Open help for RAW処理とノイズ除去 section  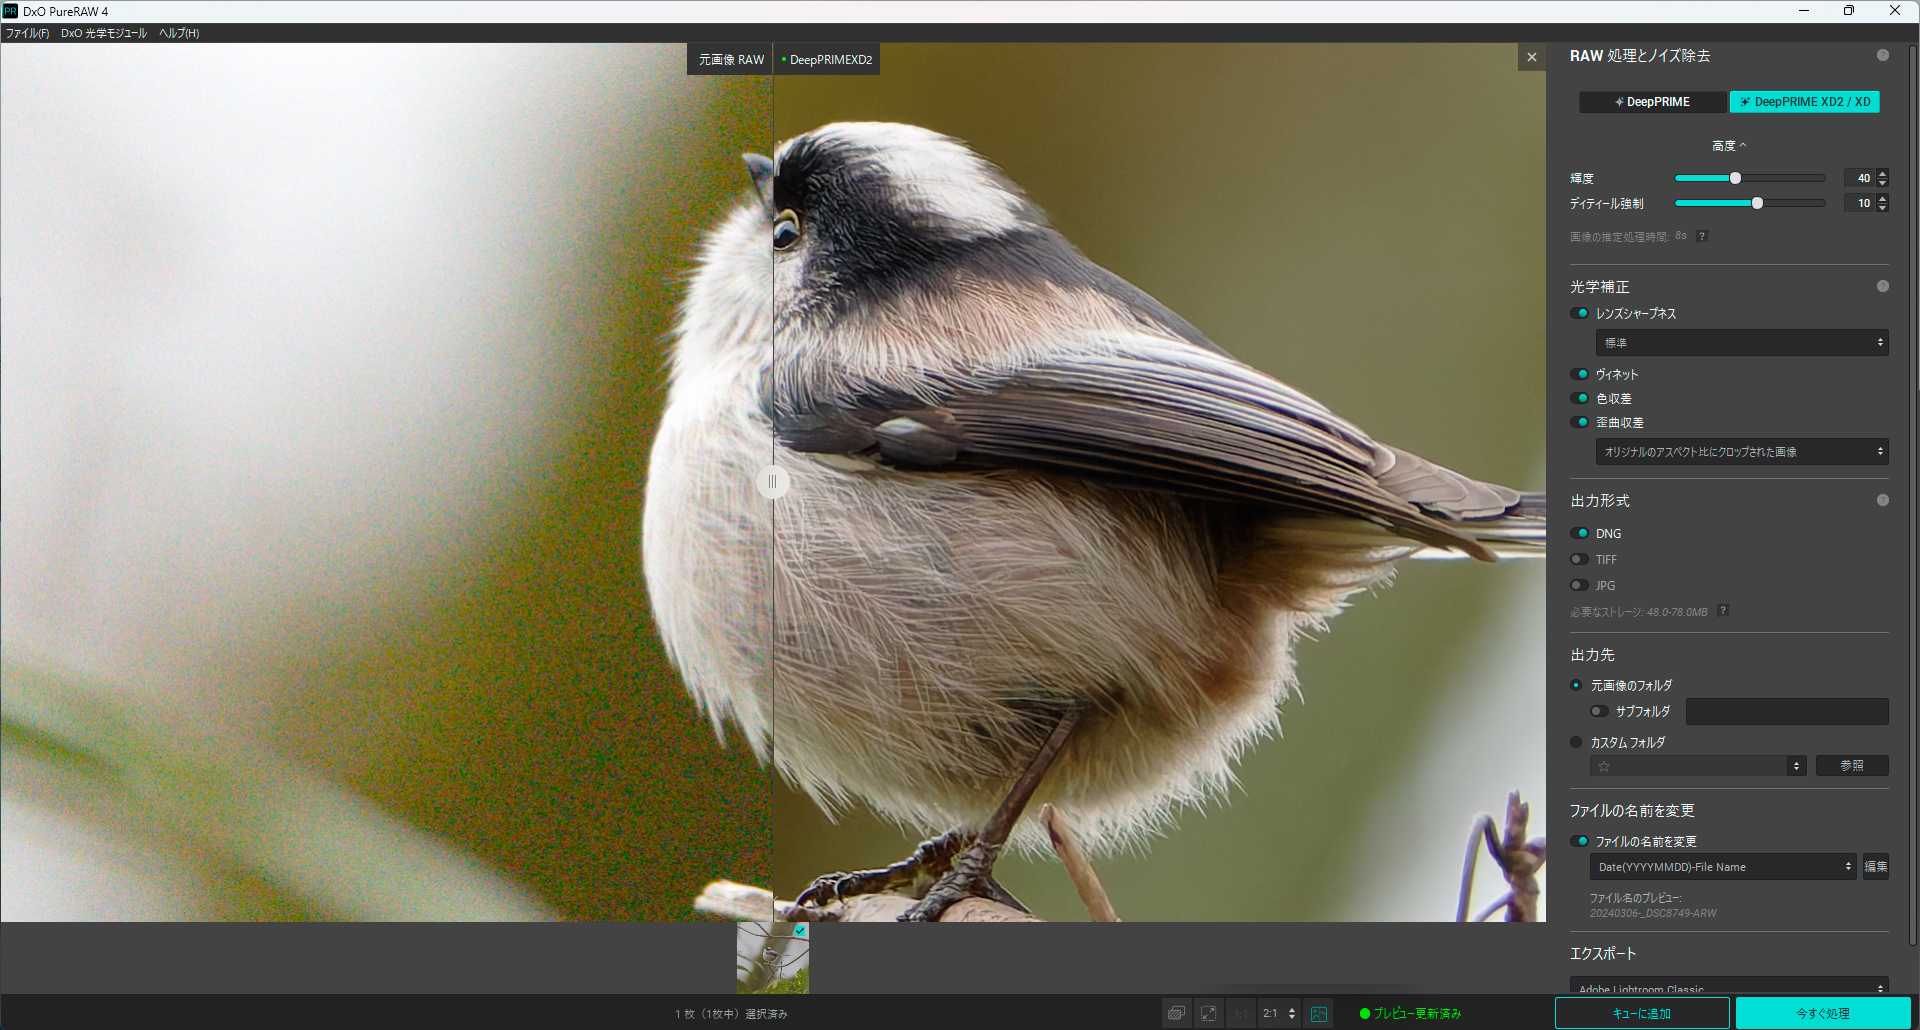pyautogui.click(x=1882, y=56)
